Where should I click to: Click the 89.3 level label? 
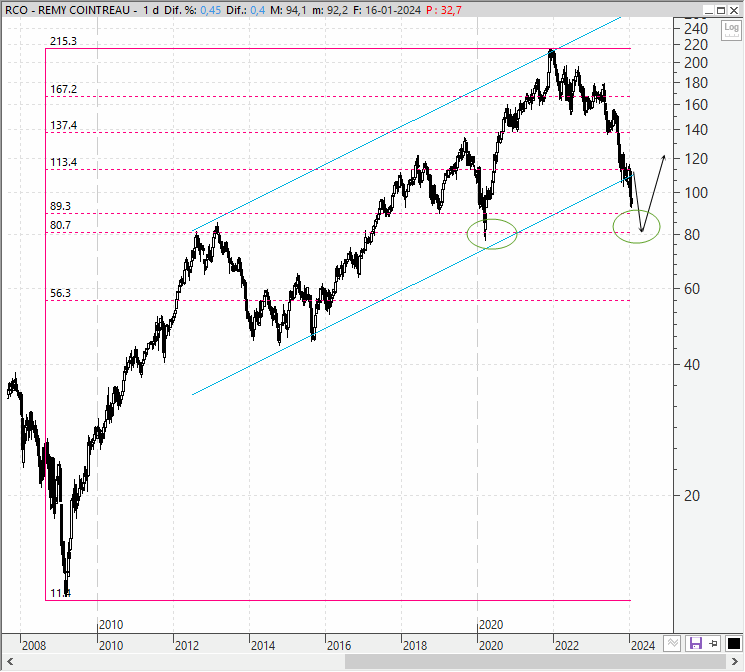(x=60, y=206)
